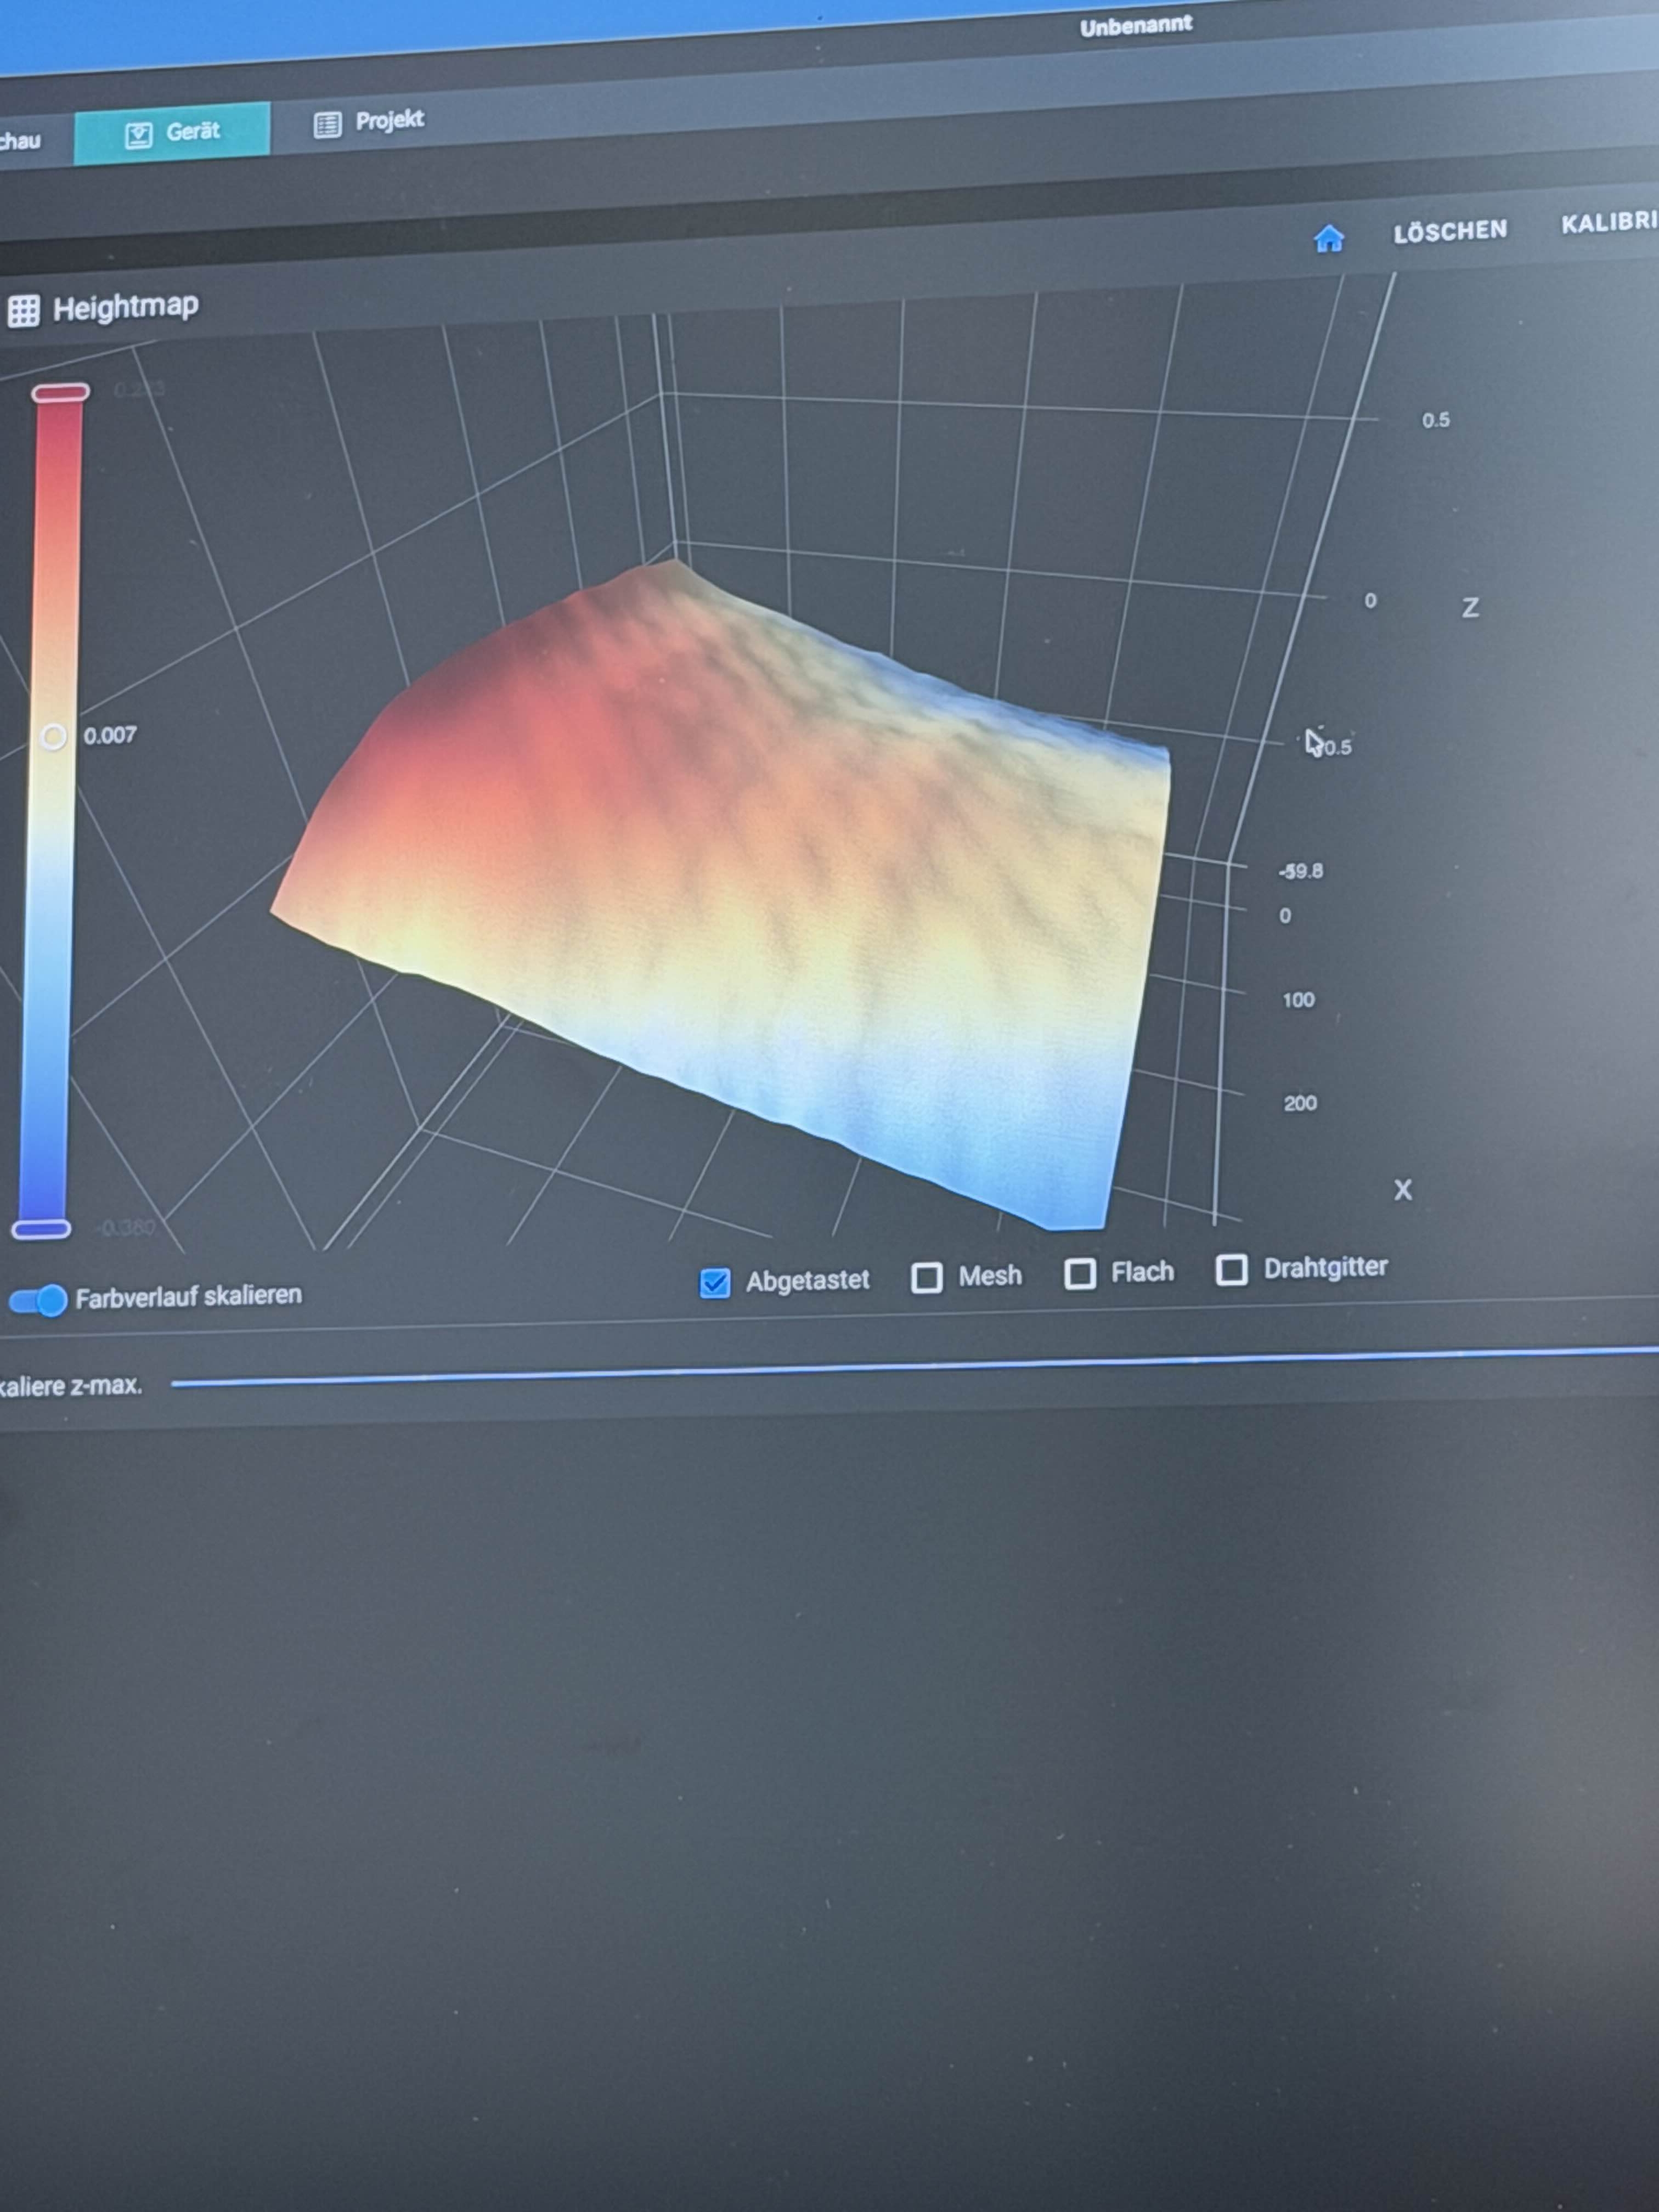Image resolution: width=1659 pixels, height=2212 pixels.
Task: Click the red top handle of color scale
Action: pyautogui.click(x=60, y=393)
